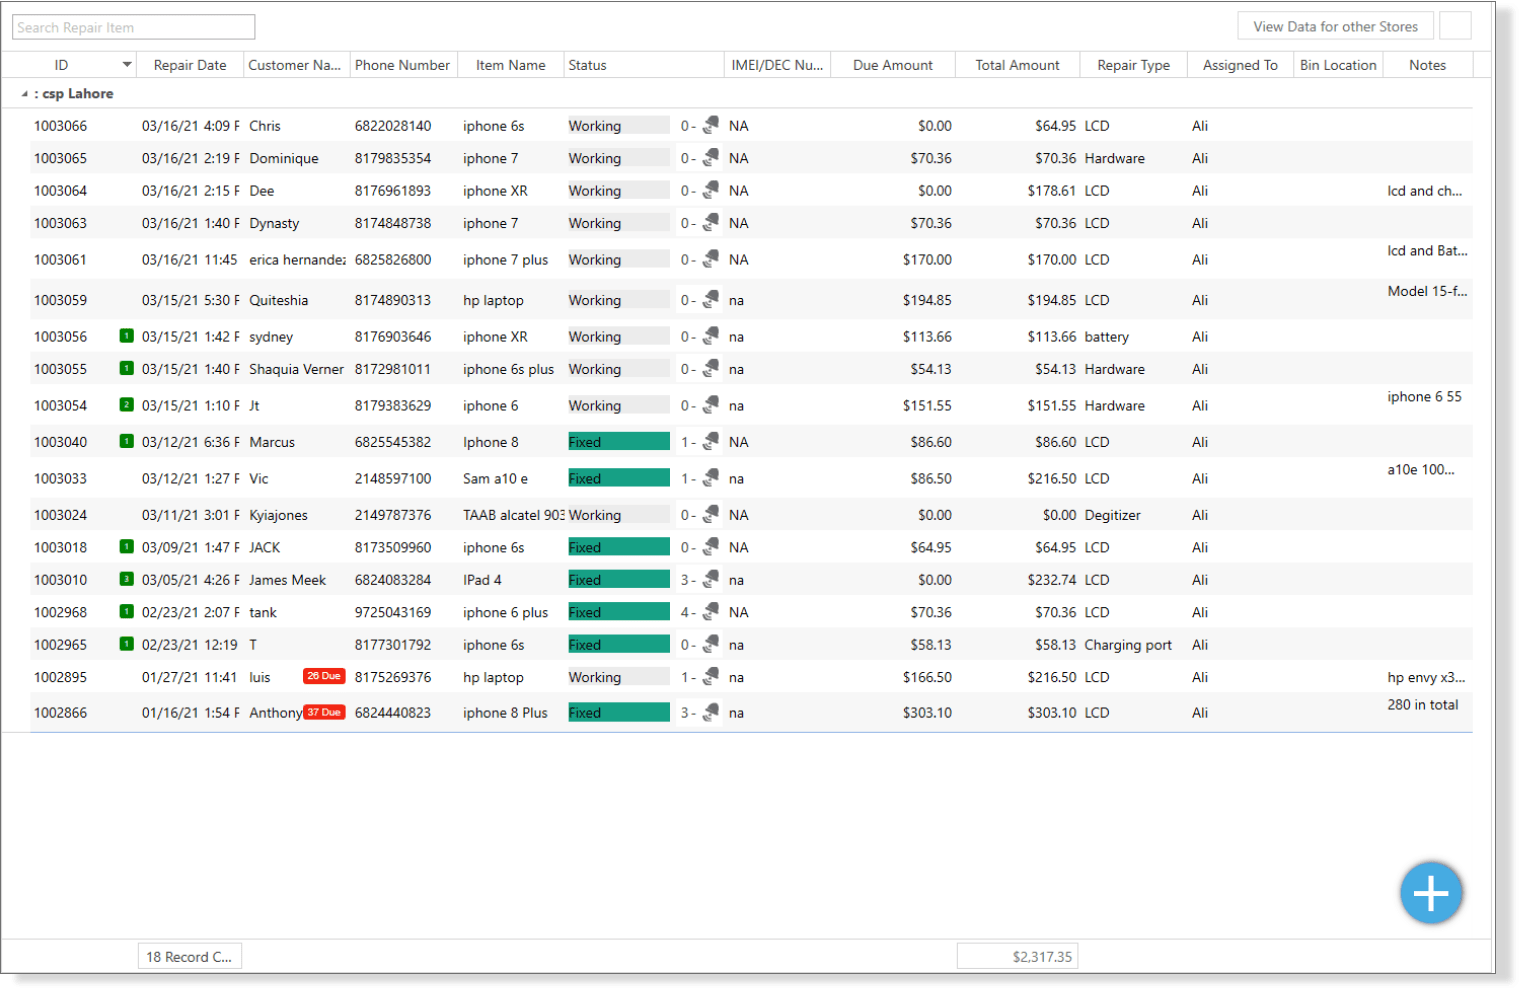Click the notification icon in Chris's row
The width and height of the screenshot is (1521, 991).
(711, 126)
